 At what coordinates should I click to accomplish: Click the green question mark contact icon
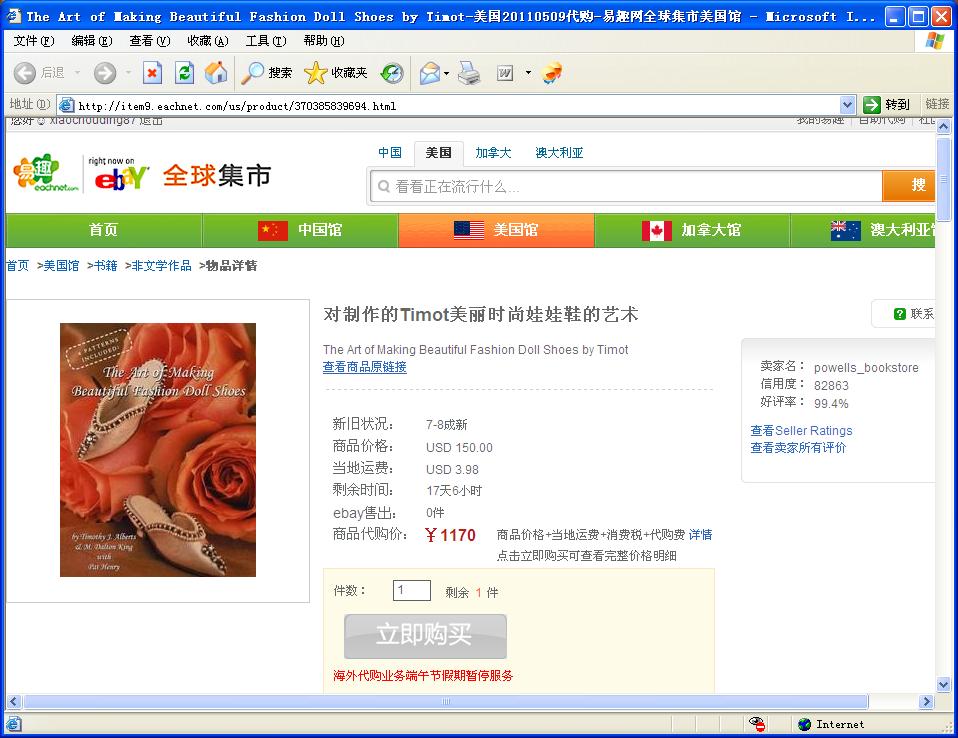899,314
